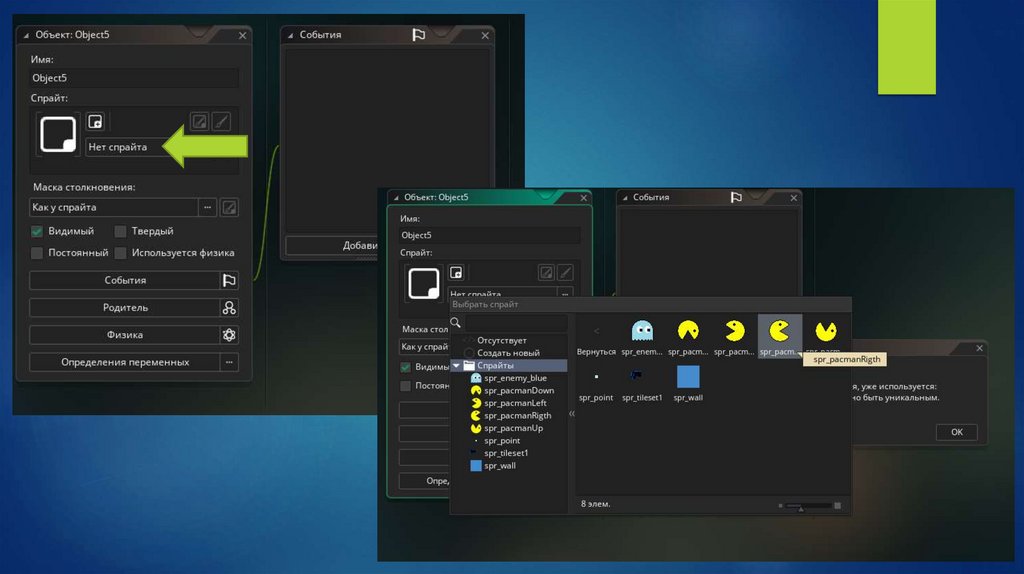Toggle the Видимый checkbox in left panel
Image resolution: width=1024 pixels, height=574 pixels.
pos(37,231)
